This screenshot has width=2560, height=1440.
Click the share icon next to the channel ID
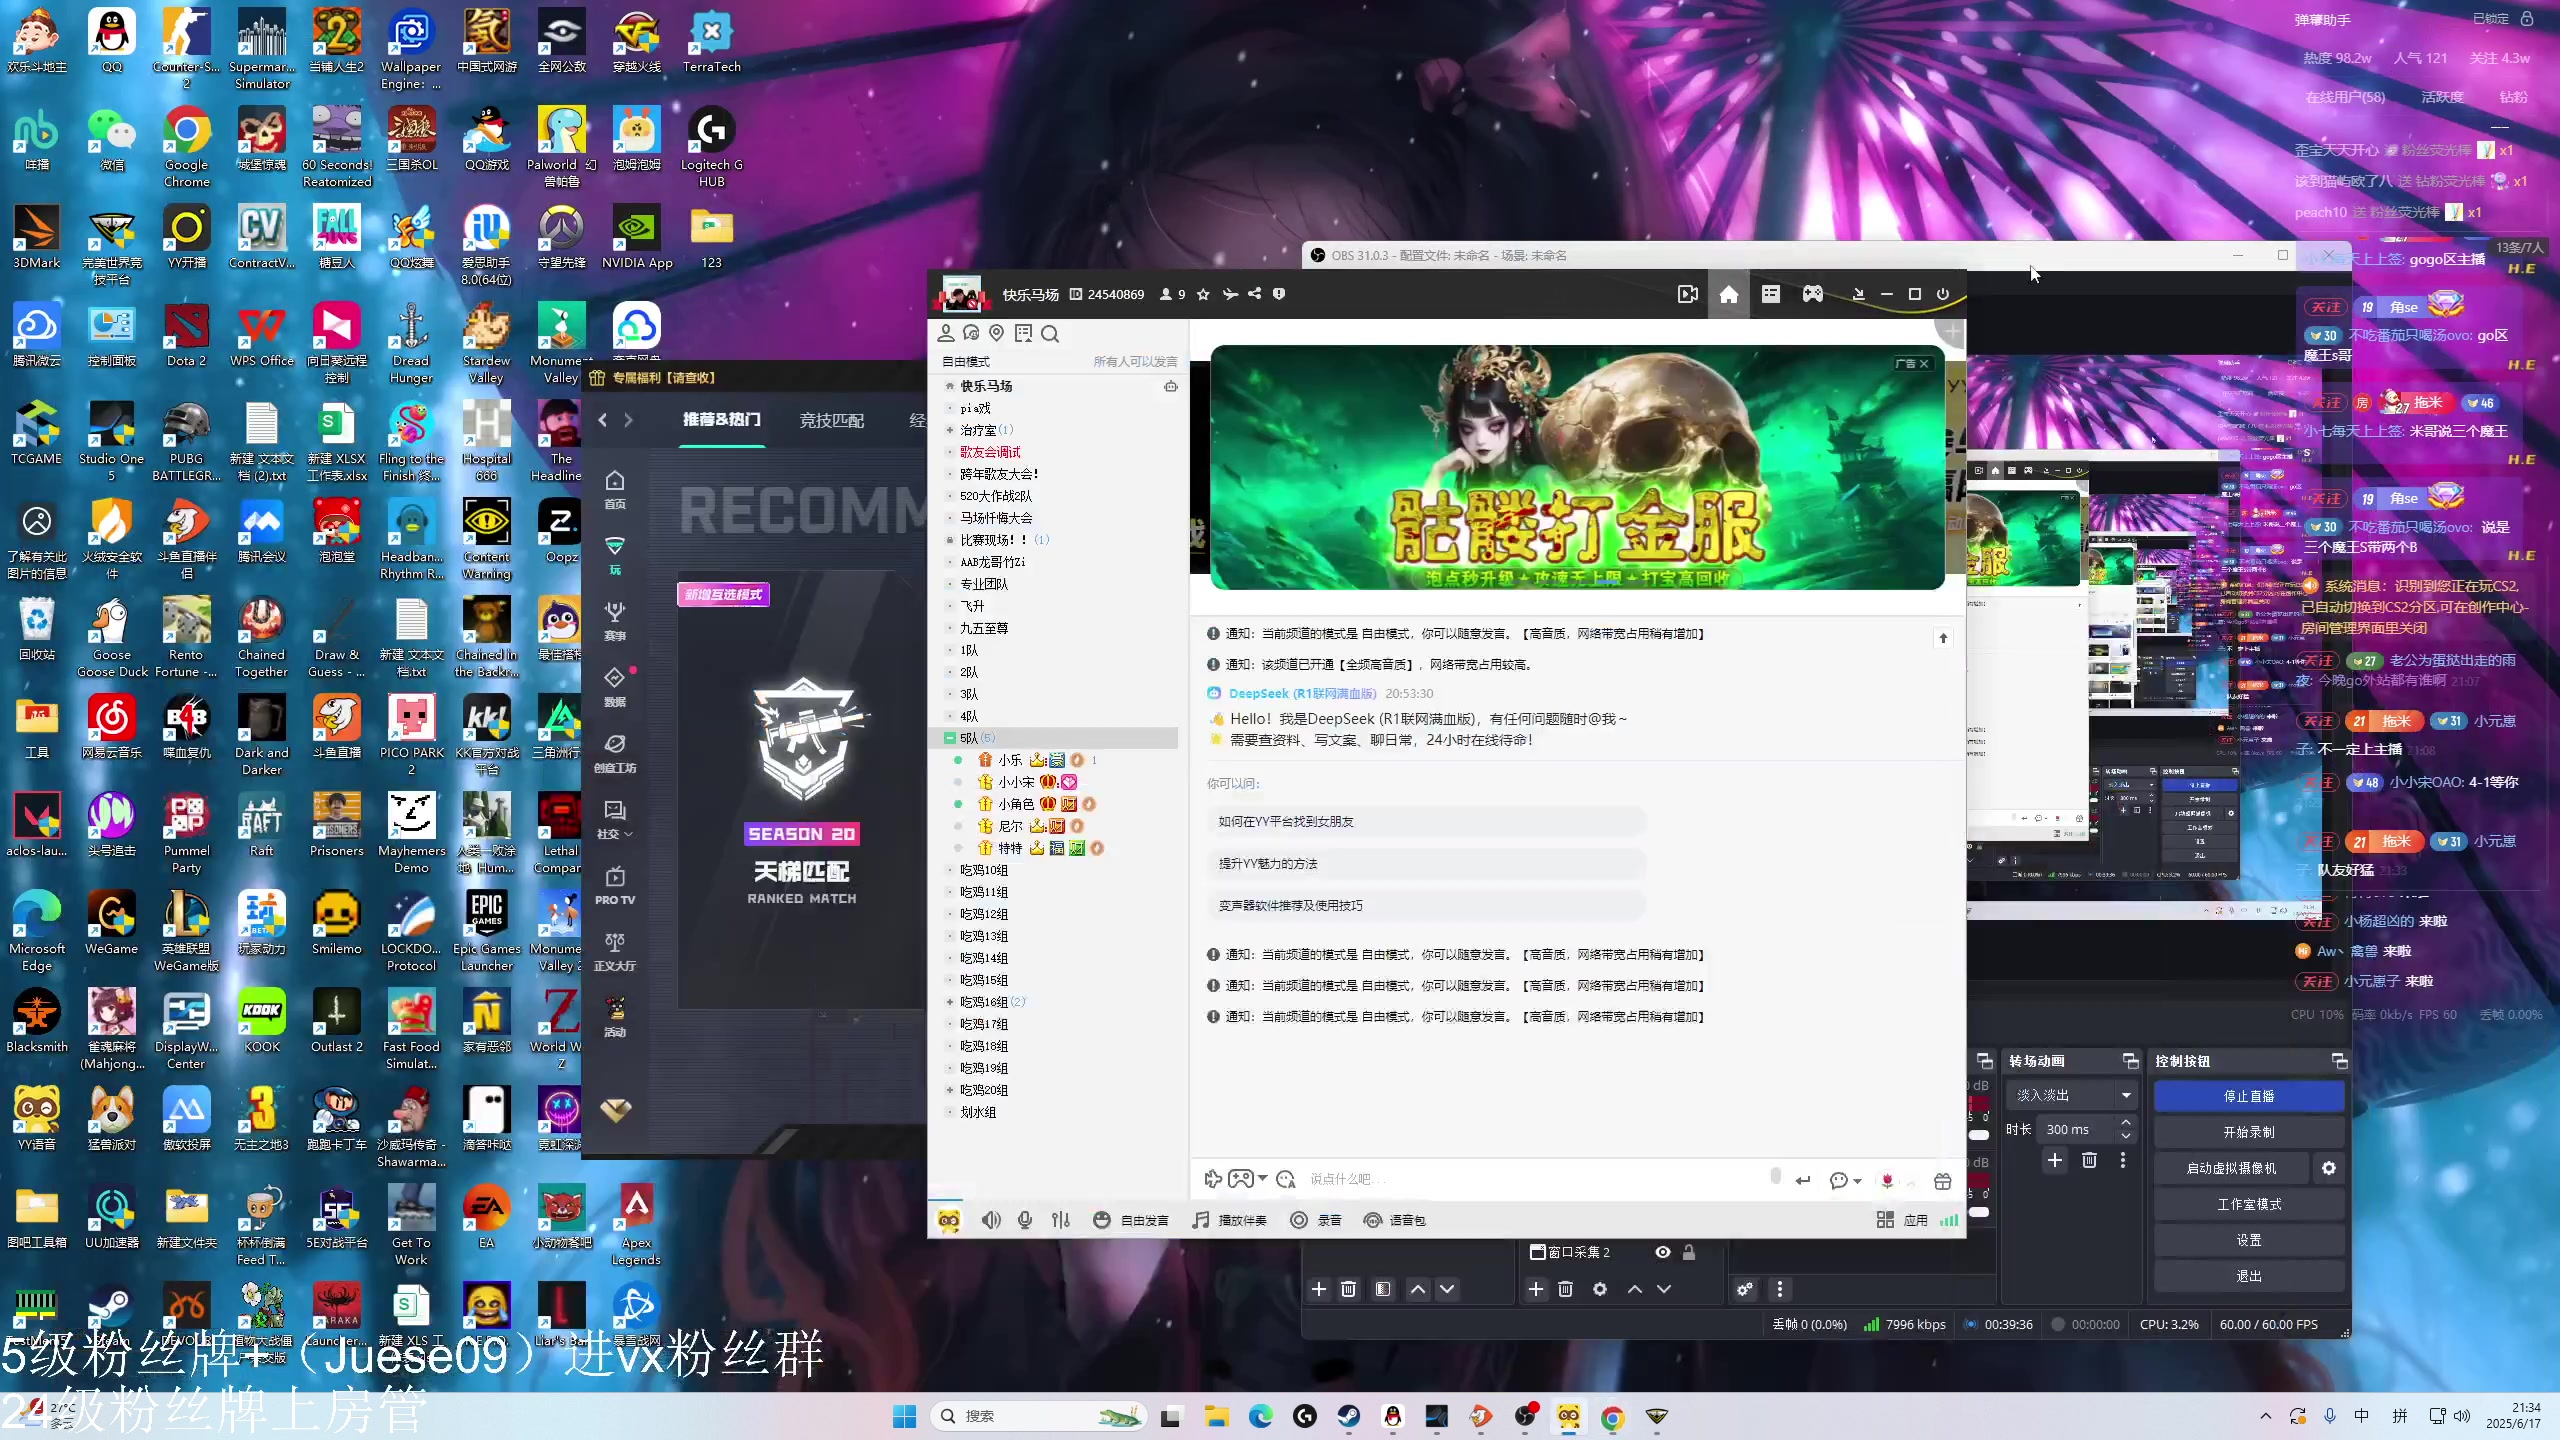(1254, 294)
